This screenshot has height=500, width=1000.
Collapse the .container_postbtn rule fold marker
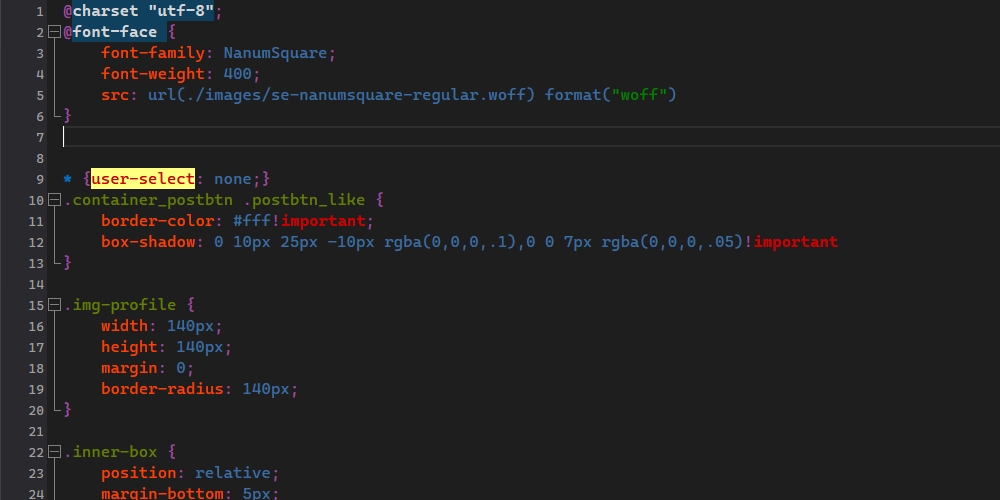coord(55,200)
